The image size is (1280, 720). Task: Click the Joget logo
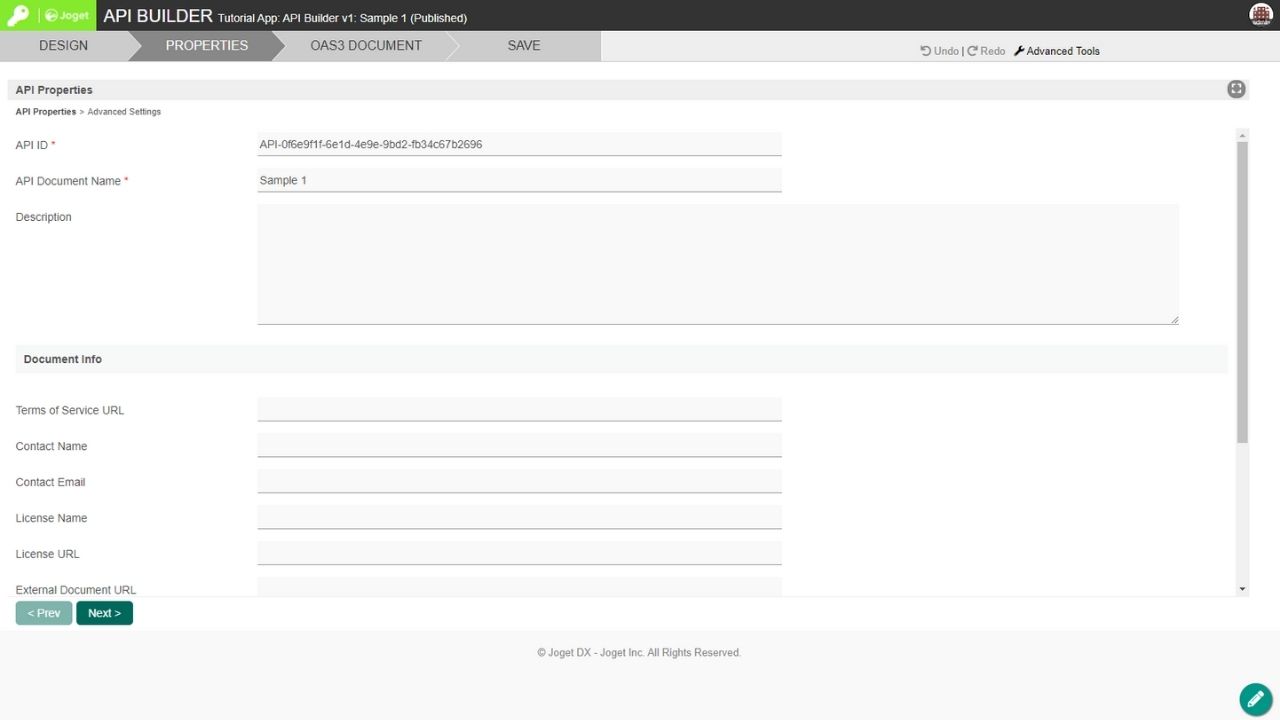[x=67, y=16]
